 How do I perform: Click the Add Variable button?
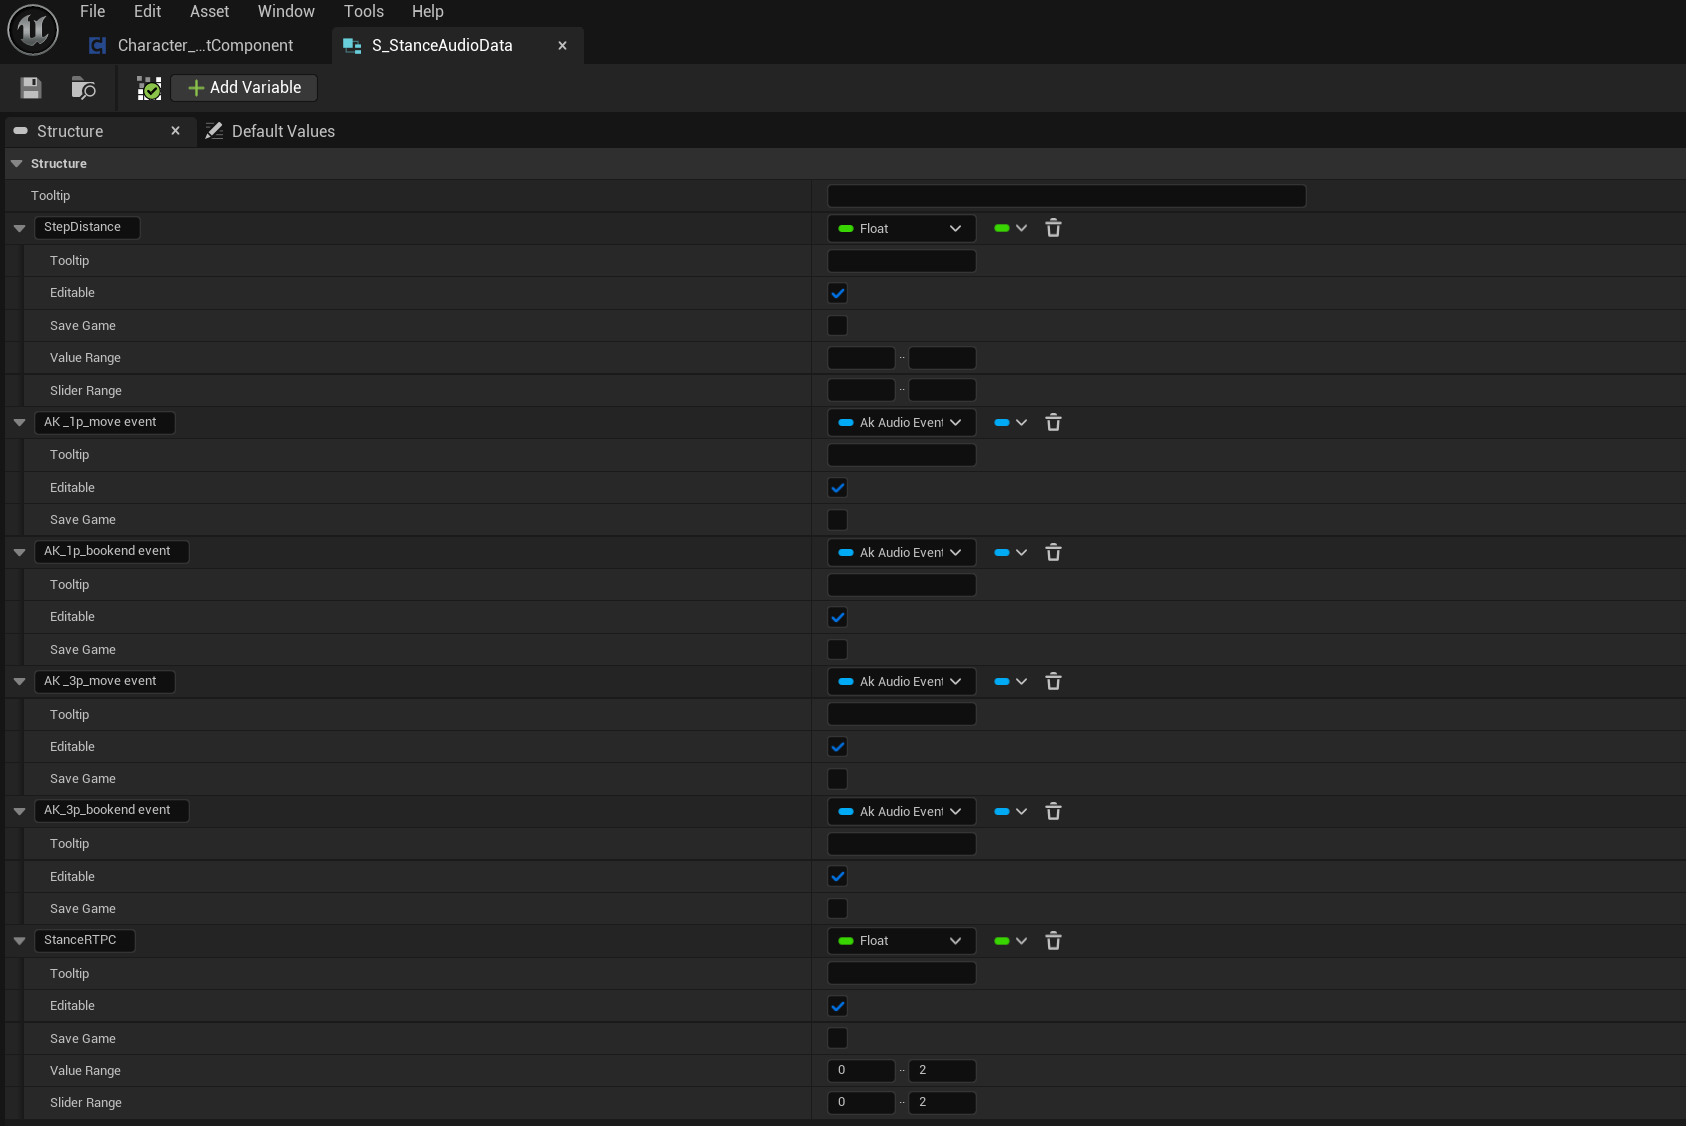(x=244, y=88)
